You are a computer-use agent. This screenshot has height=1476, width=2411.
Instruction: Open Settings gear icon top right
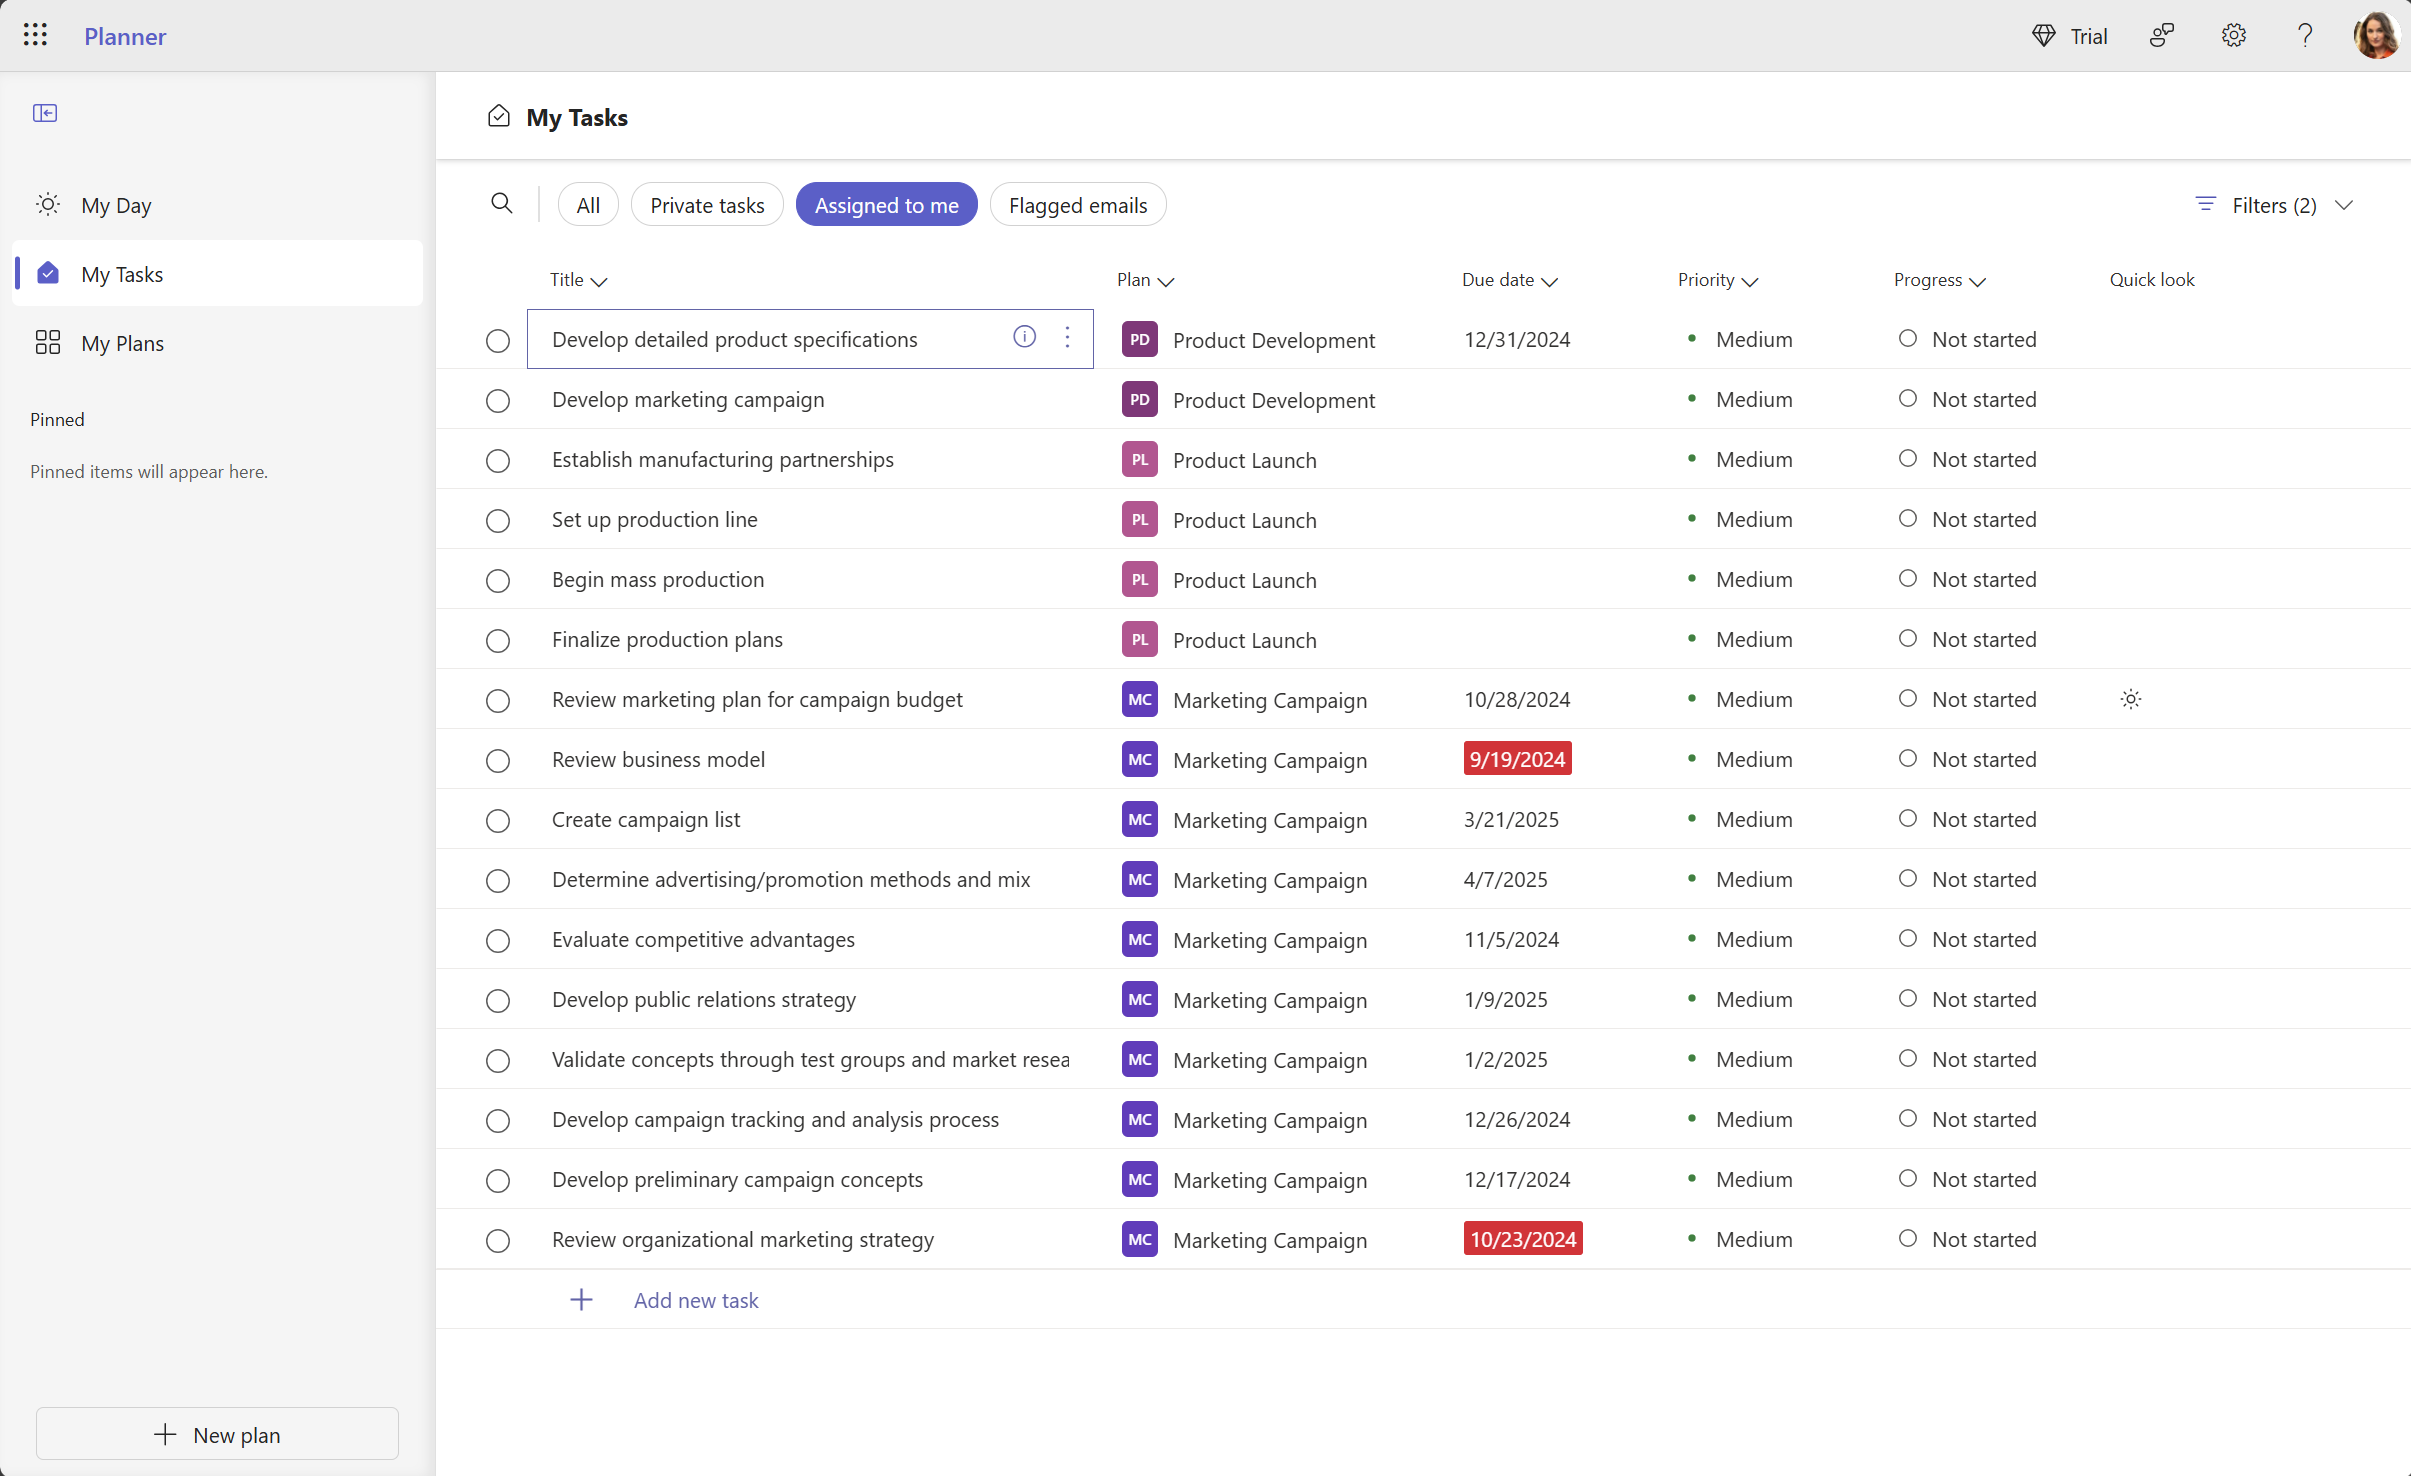click(x=2234, y=34)
